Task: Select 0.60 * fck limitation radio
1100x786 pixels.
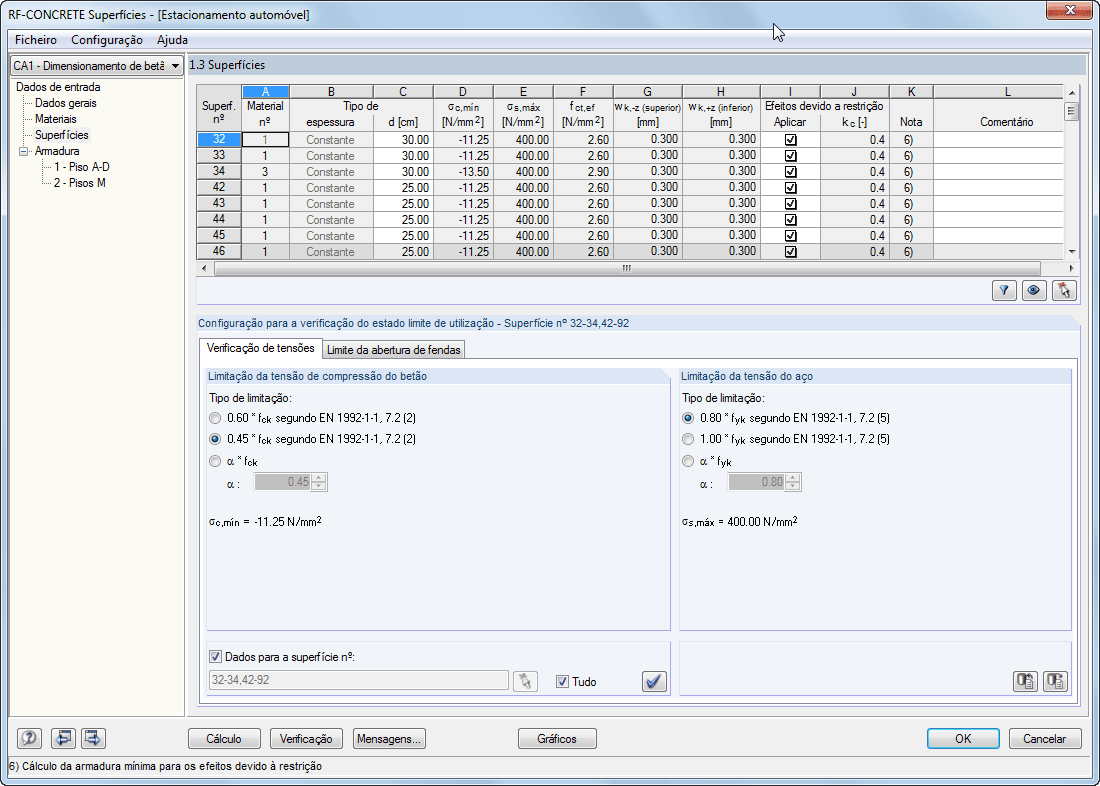Action: pyautogui.click(x=215, y=418)
